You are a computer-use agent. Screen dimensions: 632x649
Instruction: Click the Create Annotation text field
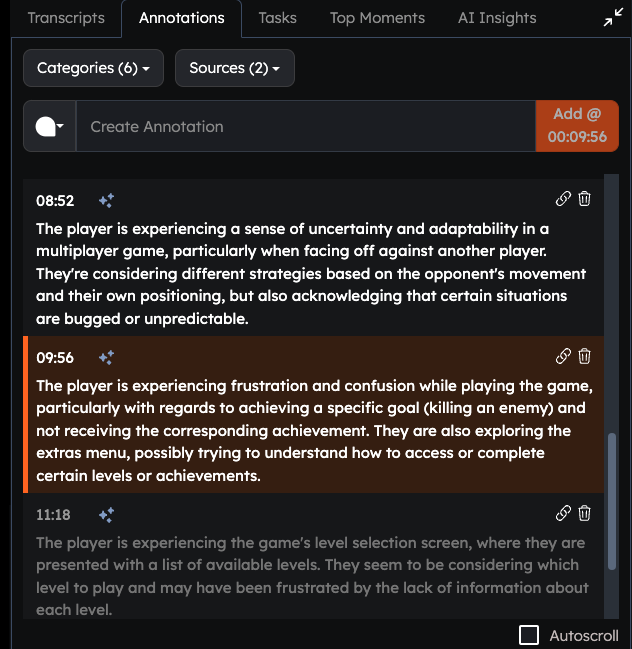click(x=306, y=126)
